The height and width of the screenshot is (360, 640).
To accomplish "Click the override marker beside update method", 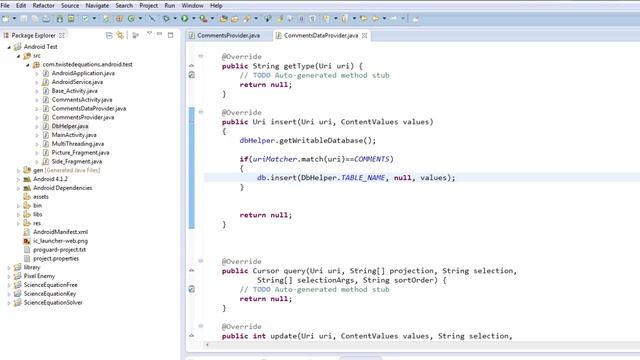I will tap(192, 336).
